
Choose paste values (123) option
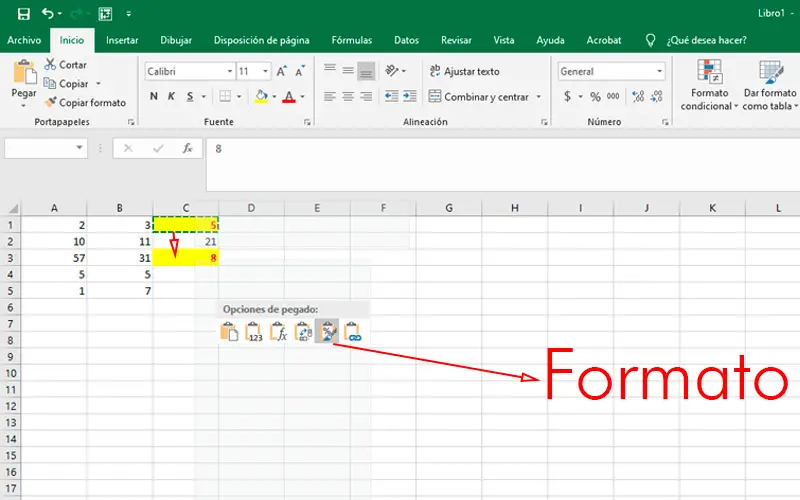[254, 332]
